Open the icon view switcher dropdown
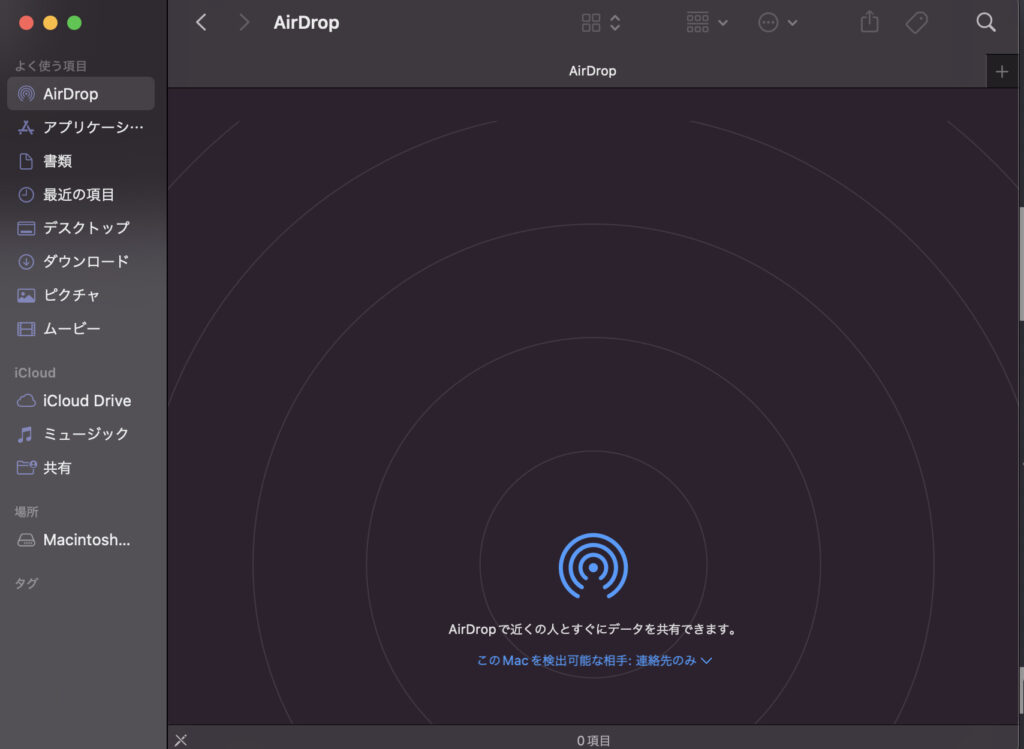Screen dimensions: 1024x749 [x=601, y=23]
